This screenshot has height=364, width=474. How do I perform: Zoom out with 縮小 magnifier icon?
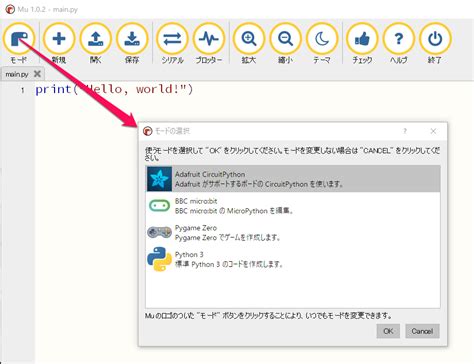click(x=285, y=39)
